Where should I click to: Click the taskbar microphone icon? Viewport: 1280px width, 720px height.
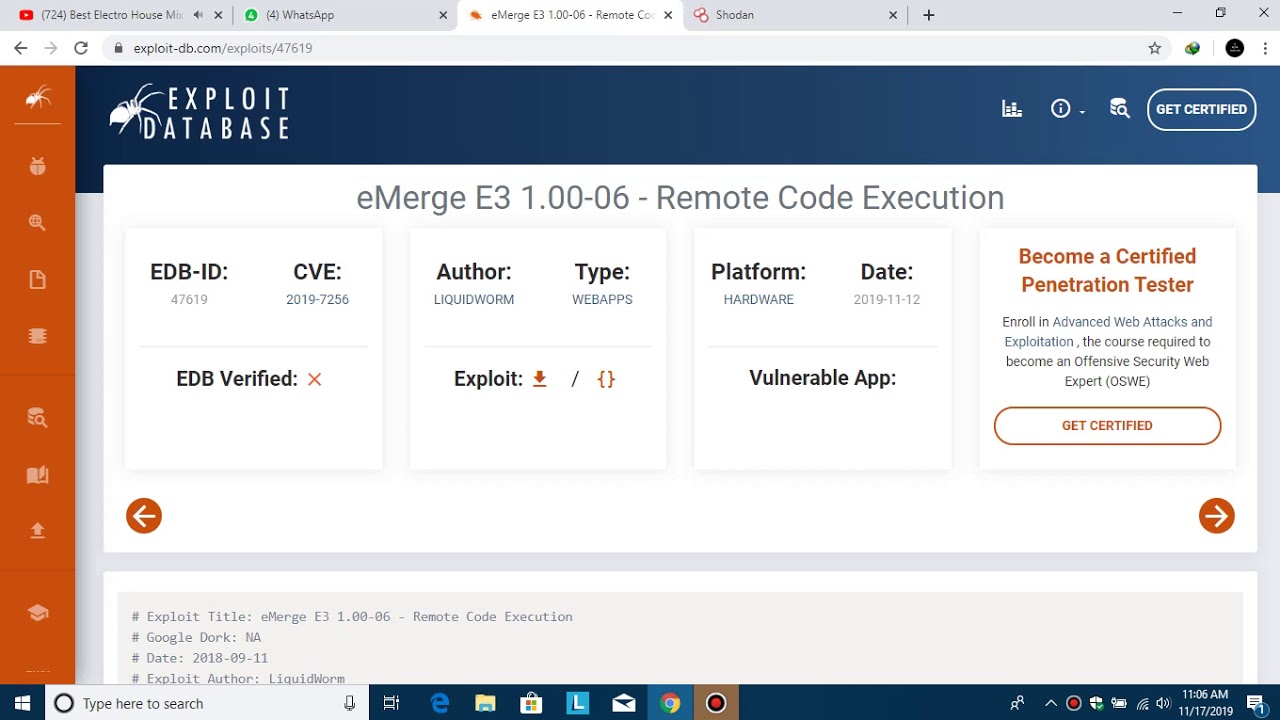(x=349, y=703)
